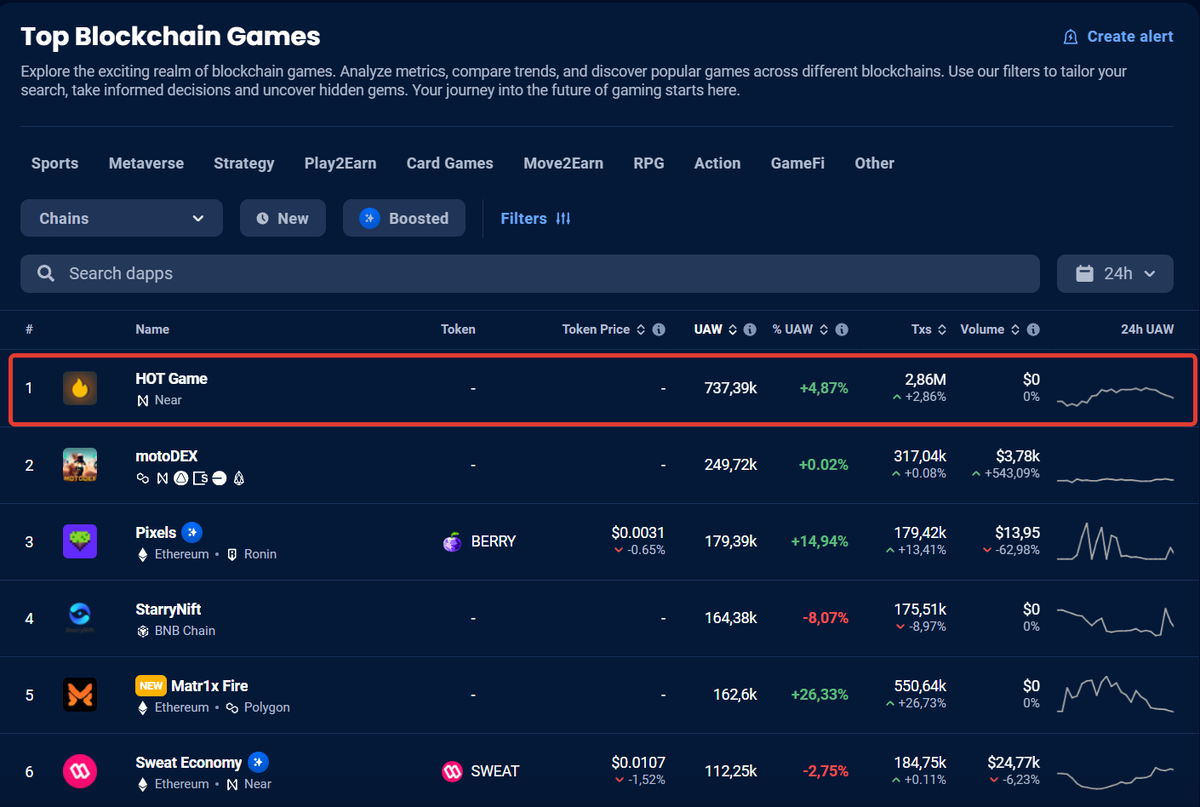The width and height of the screenshot is (1200, 807).
Task: Click the Matr1x Fire 24h UAW sparkline
Action: [1115, 695]
